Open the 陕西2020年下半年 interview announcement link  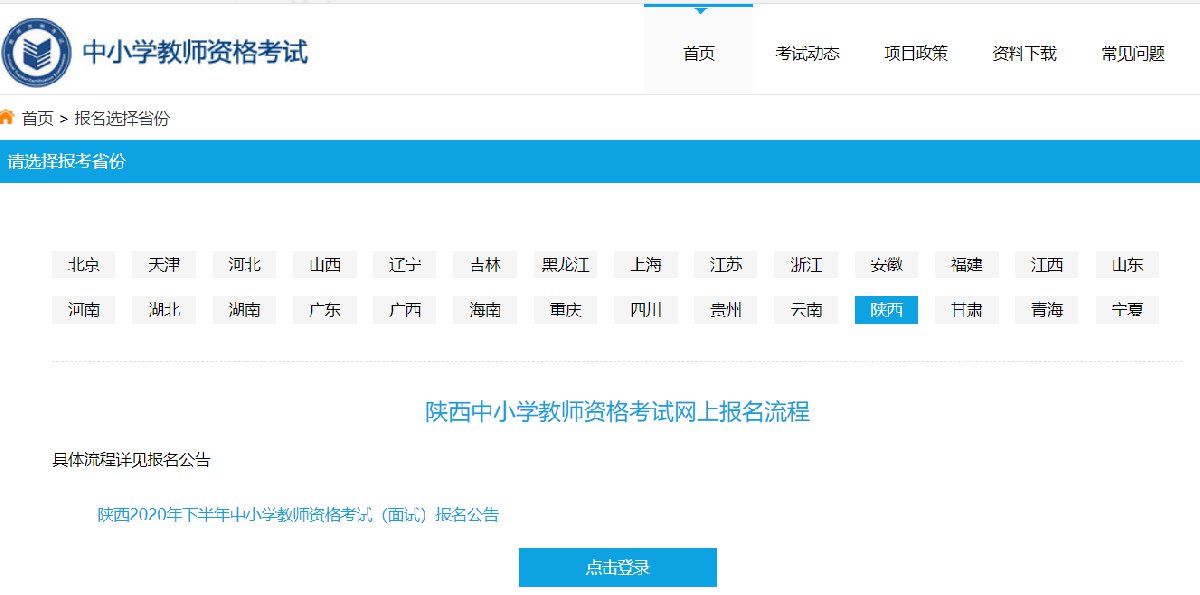coord(298,515)
